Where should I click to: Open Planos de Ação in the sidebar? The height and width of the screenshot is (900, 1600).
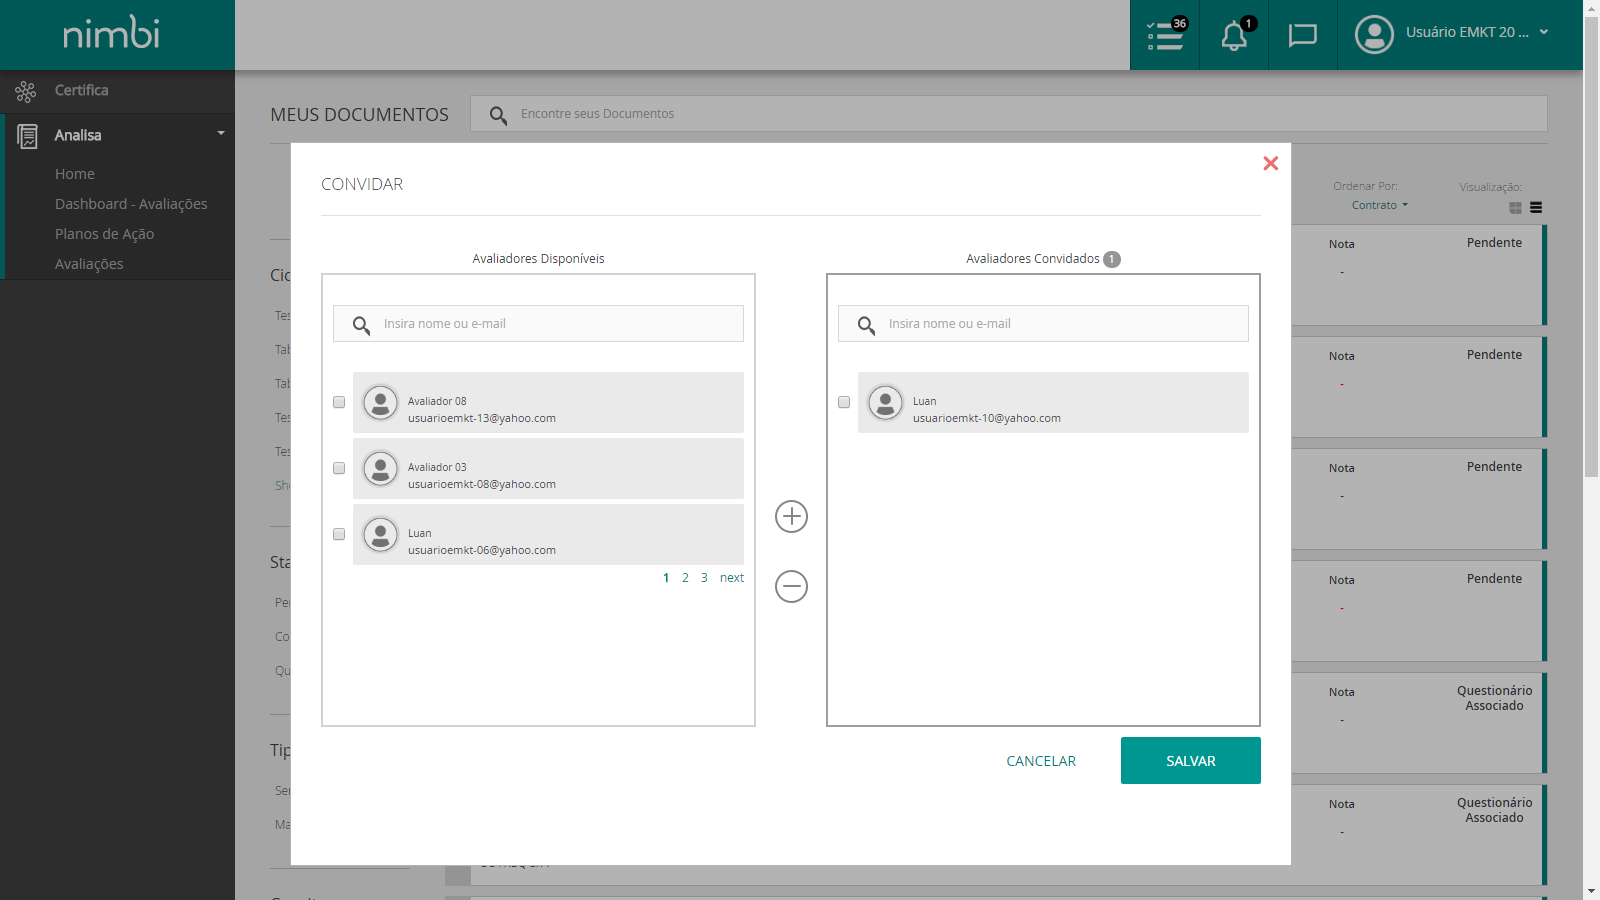click(104, 234)
